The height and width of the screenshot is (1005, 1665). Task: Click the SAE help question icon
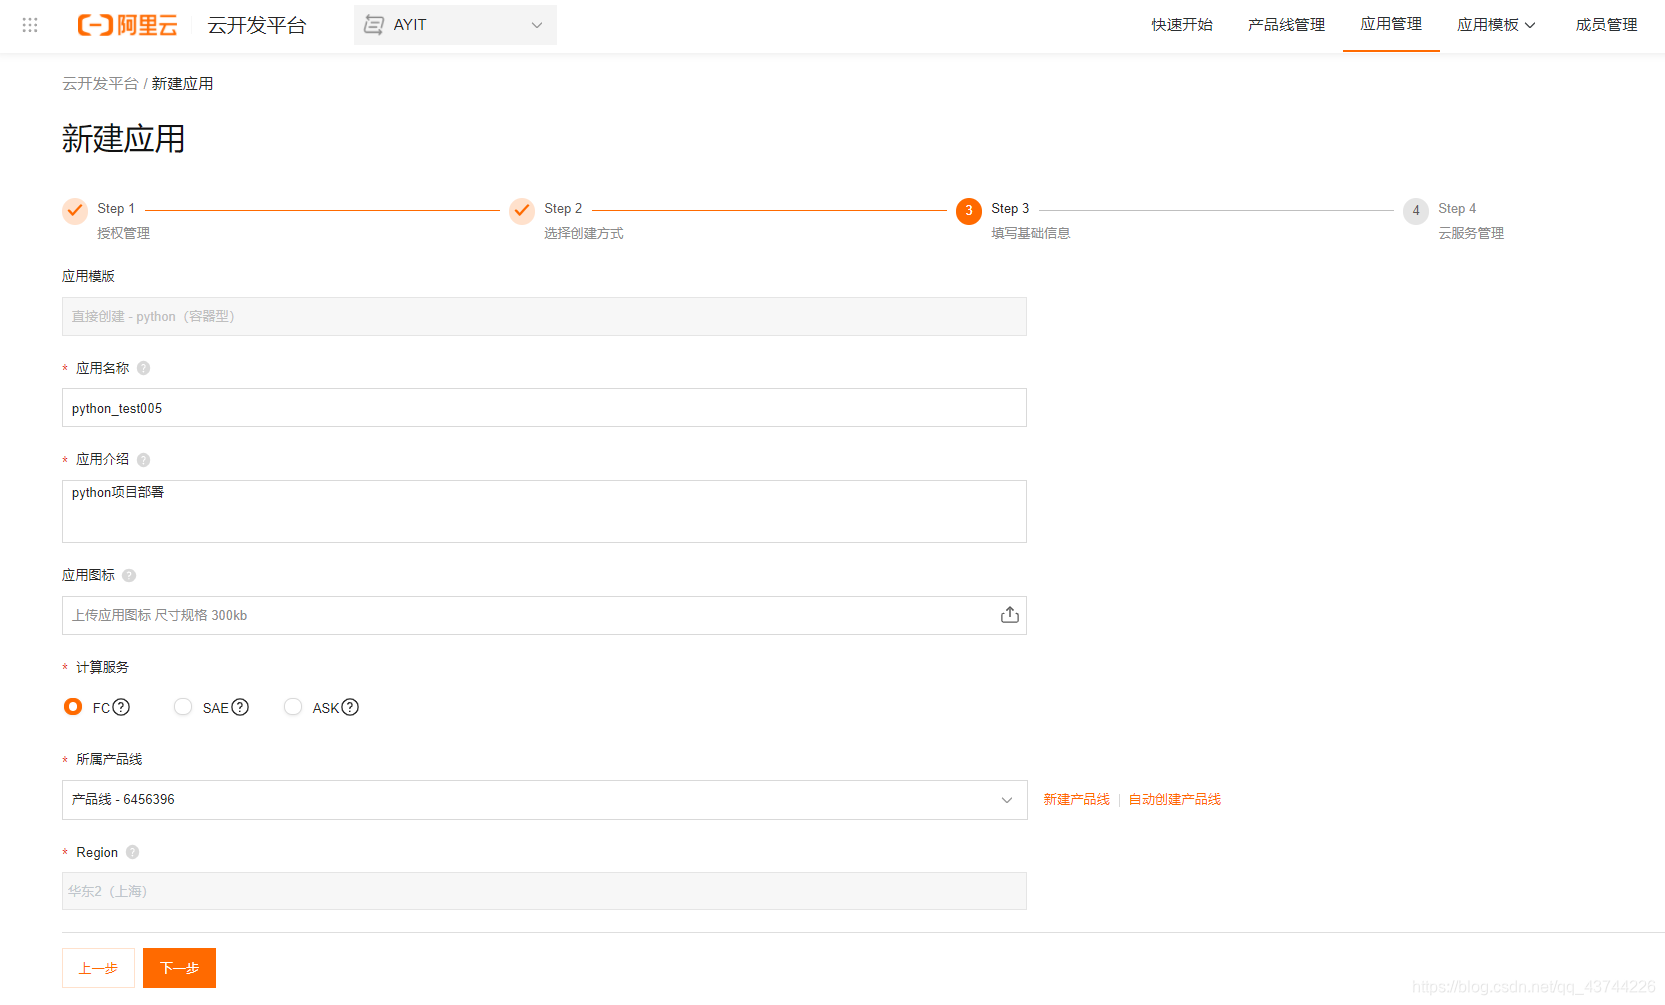tap(240, 707)
